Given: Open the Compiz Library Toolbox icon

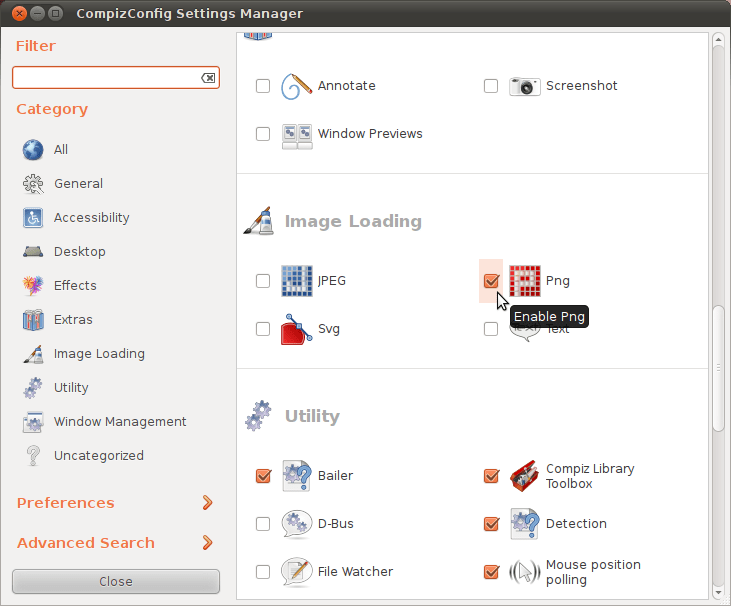Looking at the screenshot, I should point(524,476).
